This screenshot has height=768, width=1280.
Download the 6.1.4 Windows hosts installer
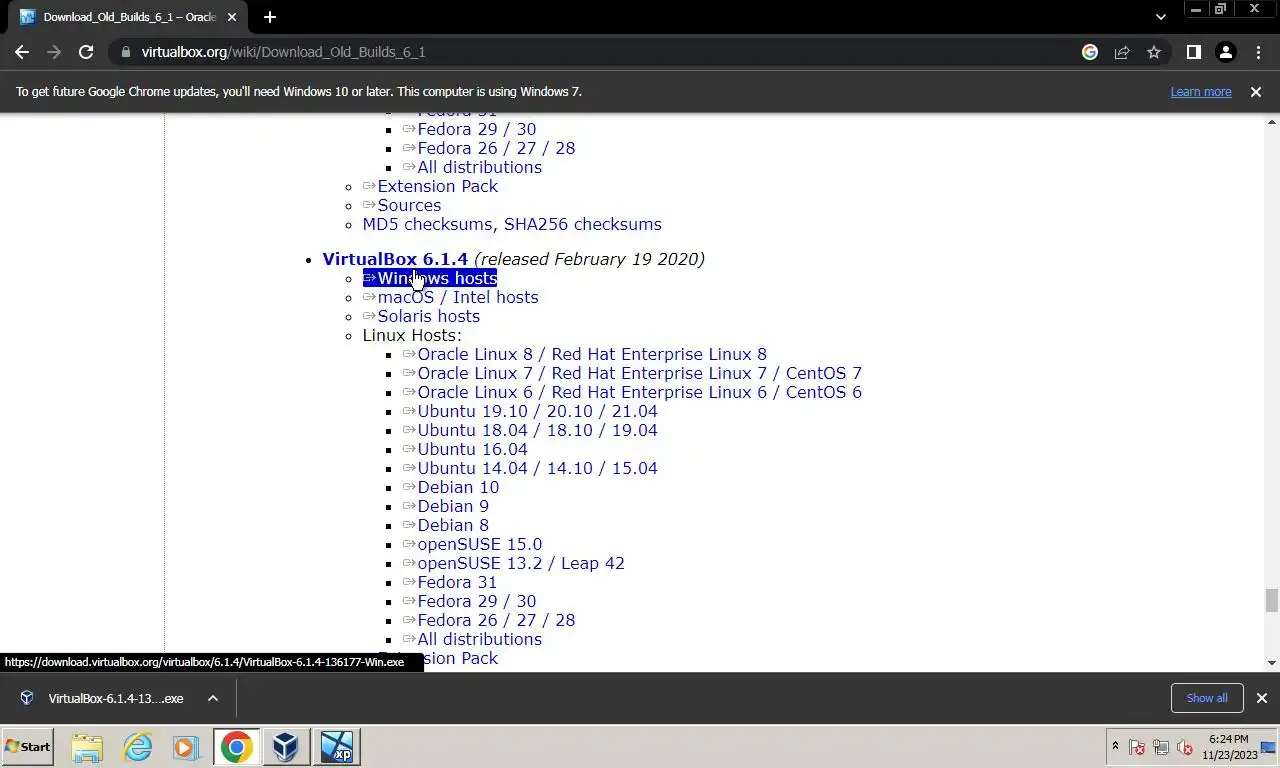(430, 278)
